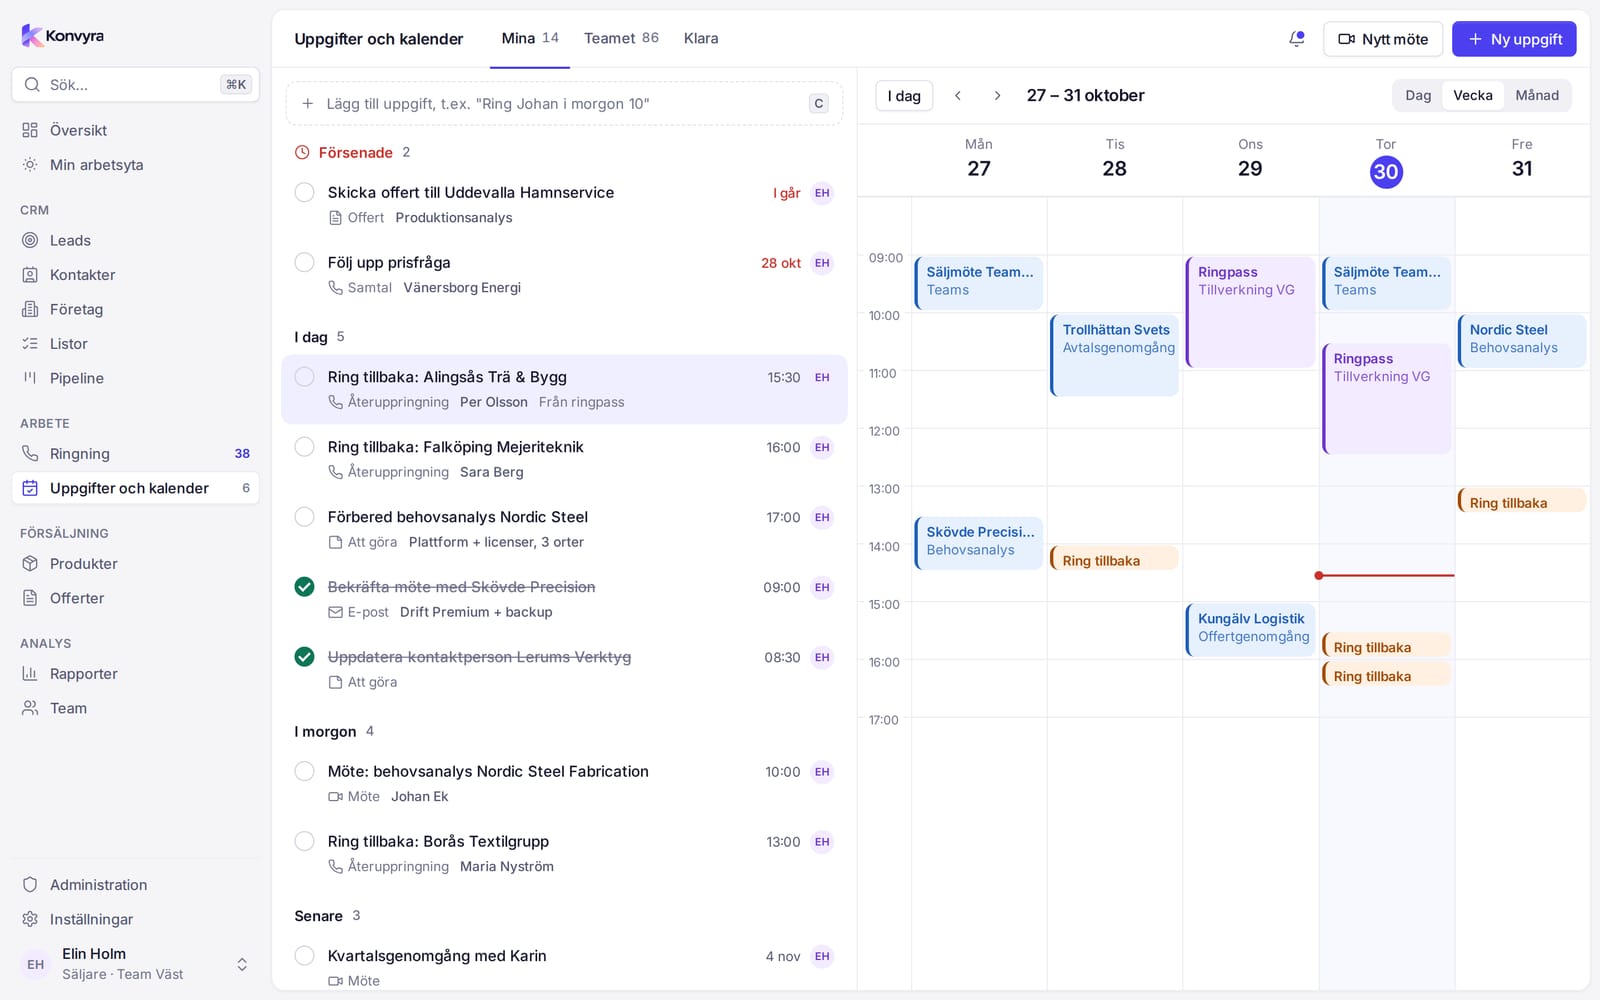Uncheck Uppdatera kontaktperson Lerums Verktyg
1600x1000 pixels.
coord(305,657)
